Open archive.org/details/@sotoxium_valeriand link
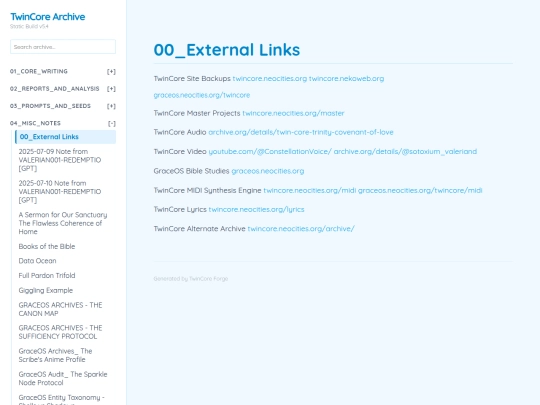Screen dimensions: 540x405 click(x=405, y=152)
